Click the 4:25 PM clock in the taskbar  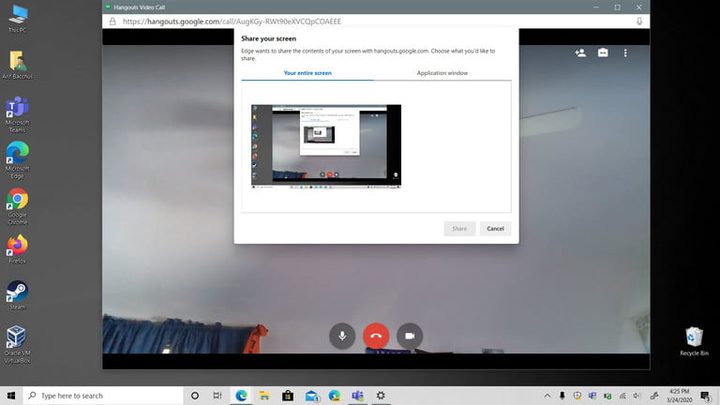point(679,395)
